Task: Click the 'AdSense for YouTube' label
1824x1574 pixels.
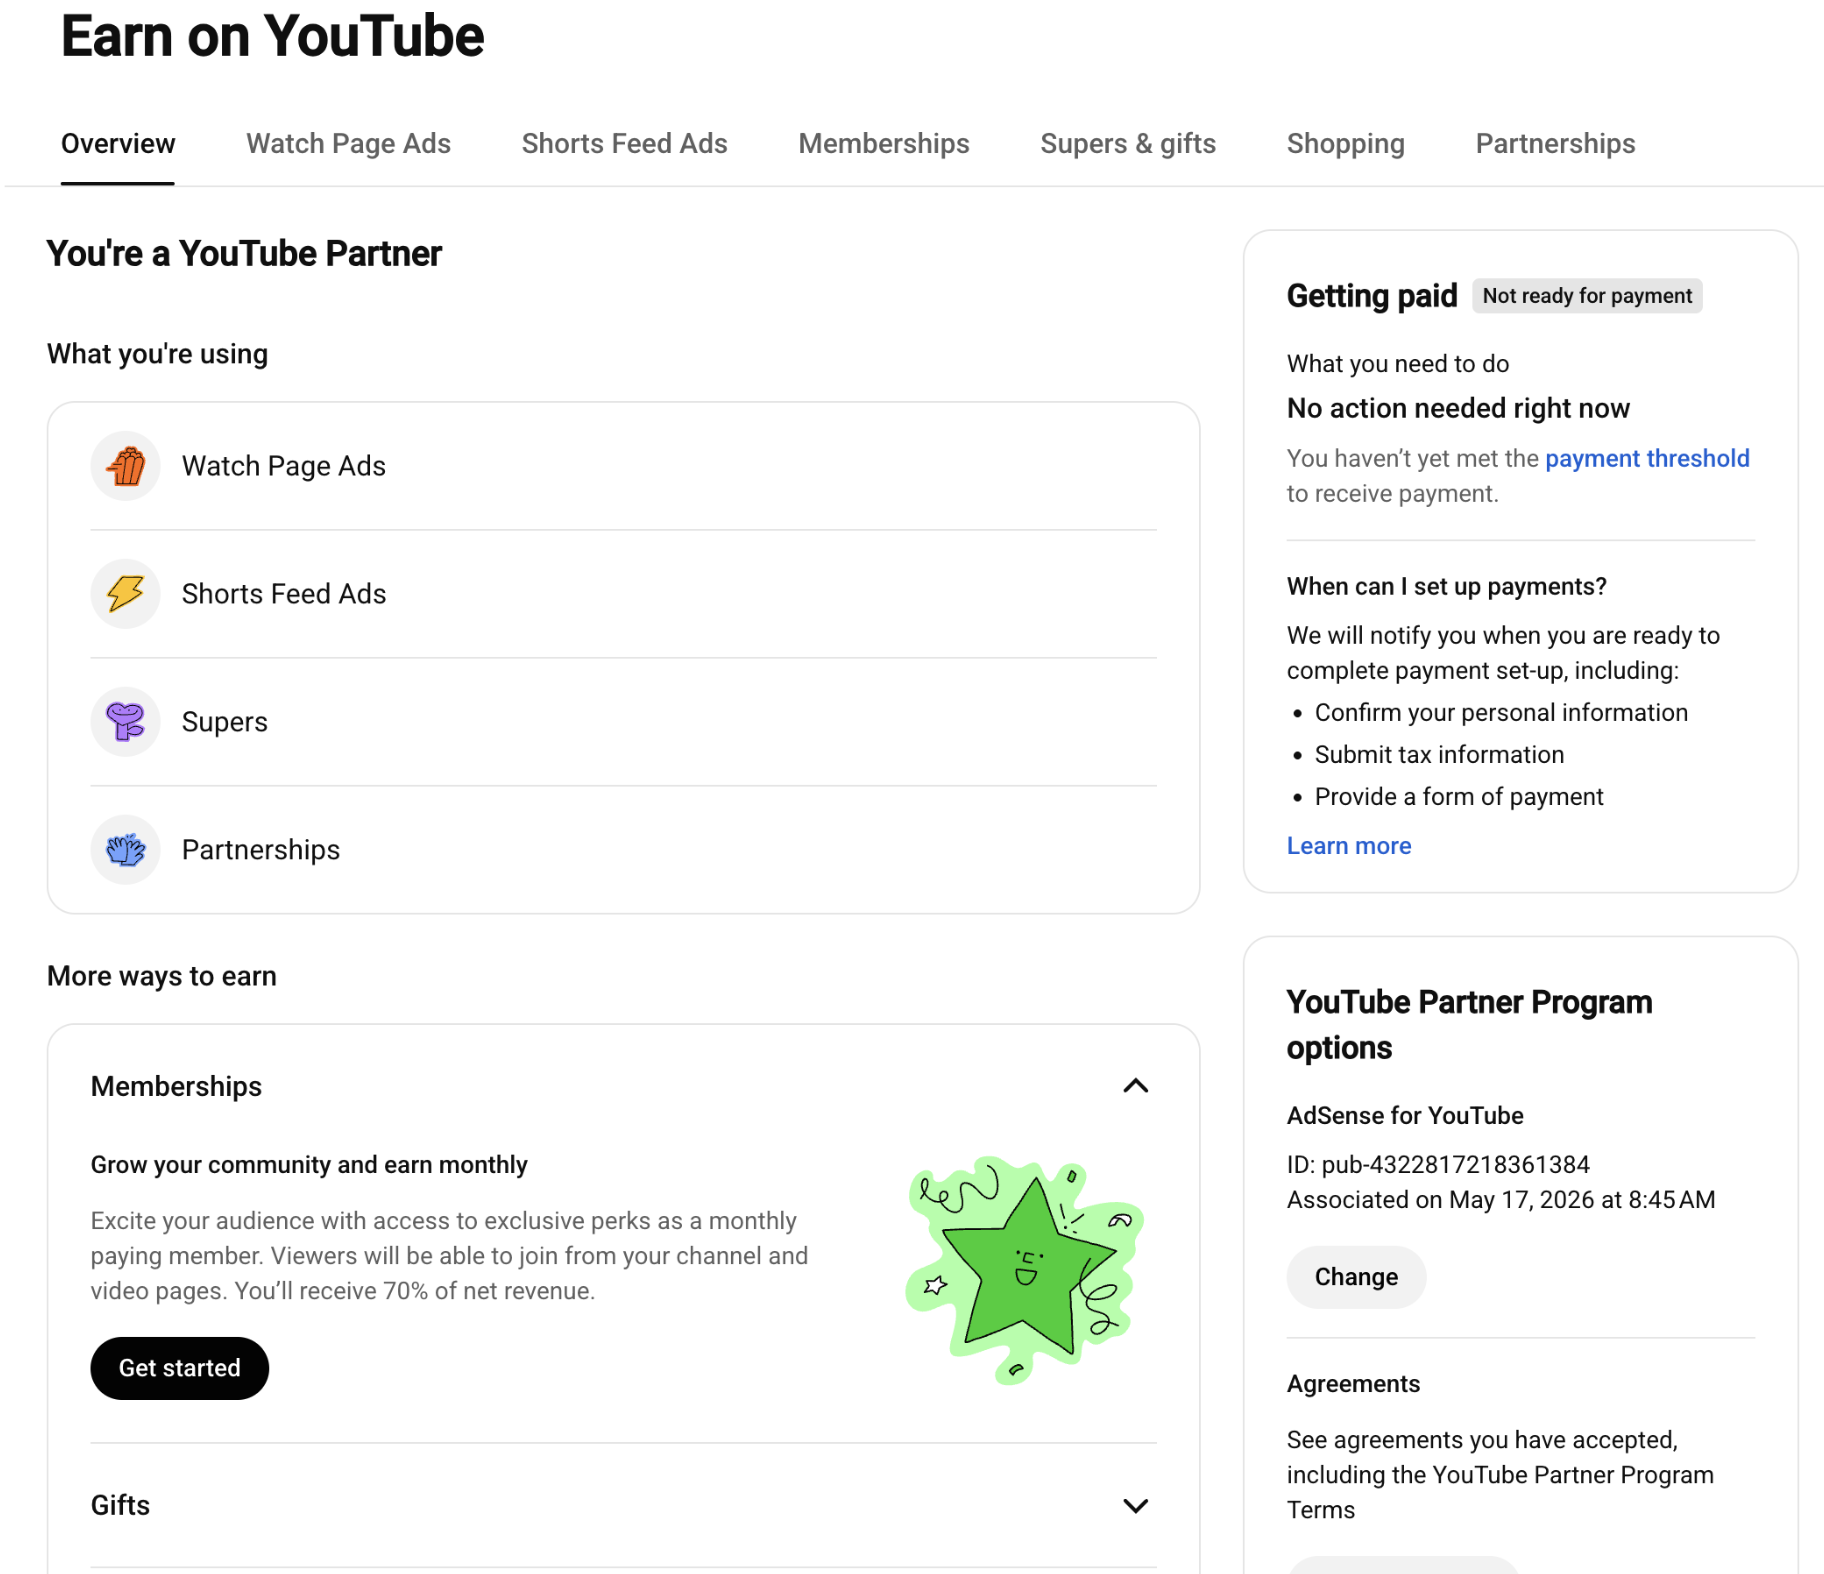Action: (x=1405, y=1116)
